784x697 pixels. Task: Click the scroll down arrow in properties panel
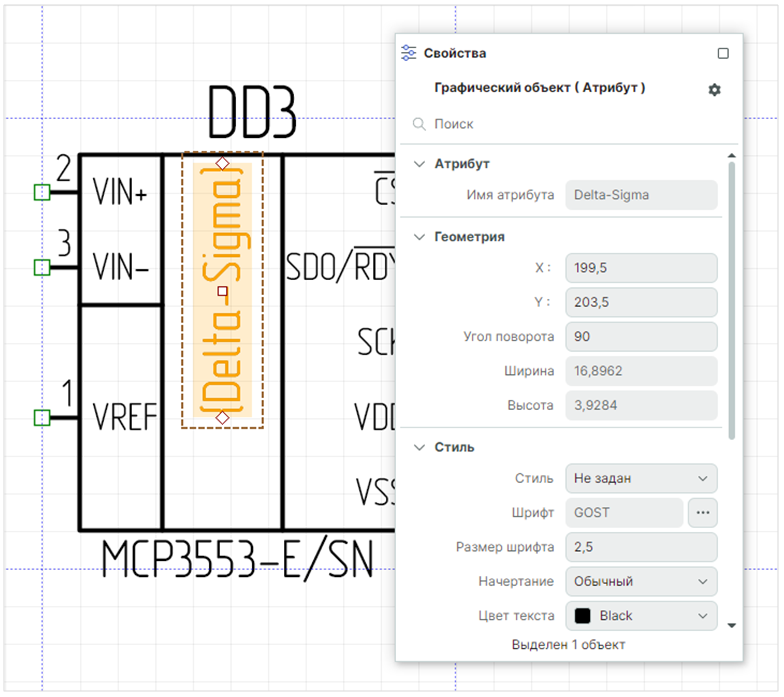click(x=732, y=625)
